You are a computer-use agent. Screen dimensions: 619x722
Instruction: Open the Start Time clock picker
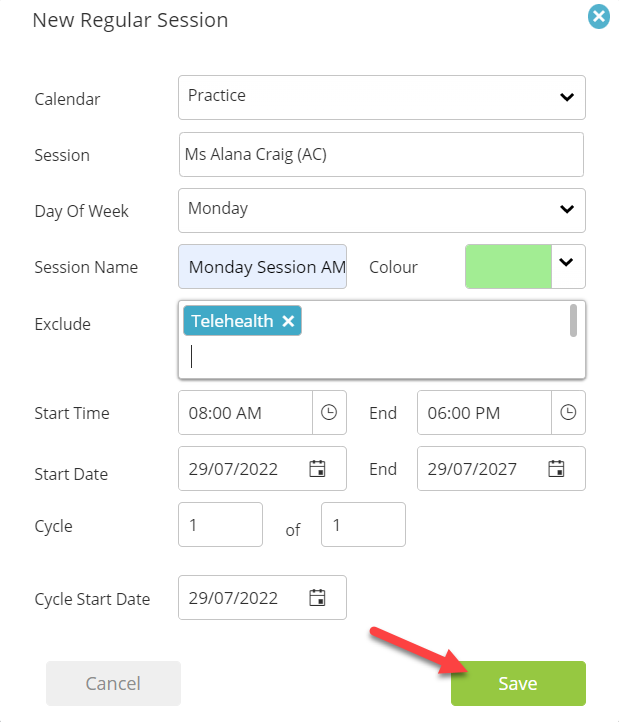pyautogui.click(x=329, y=412)
